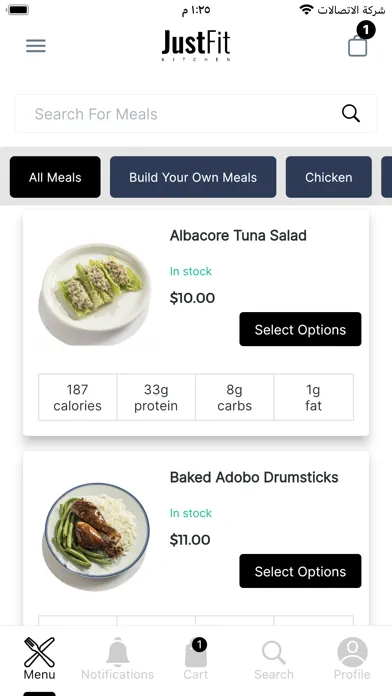Viewport: 392px width, 696px height.
Task: Click the 187 calories nutrition cell
Action: 78,397
